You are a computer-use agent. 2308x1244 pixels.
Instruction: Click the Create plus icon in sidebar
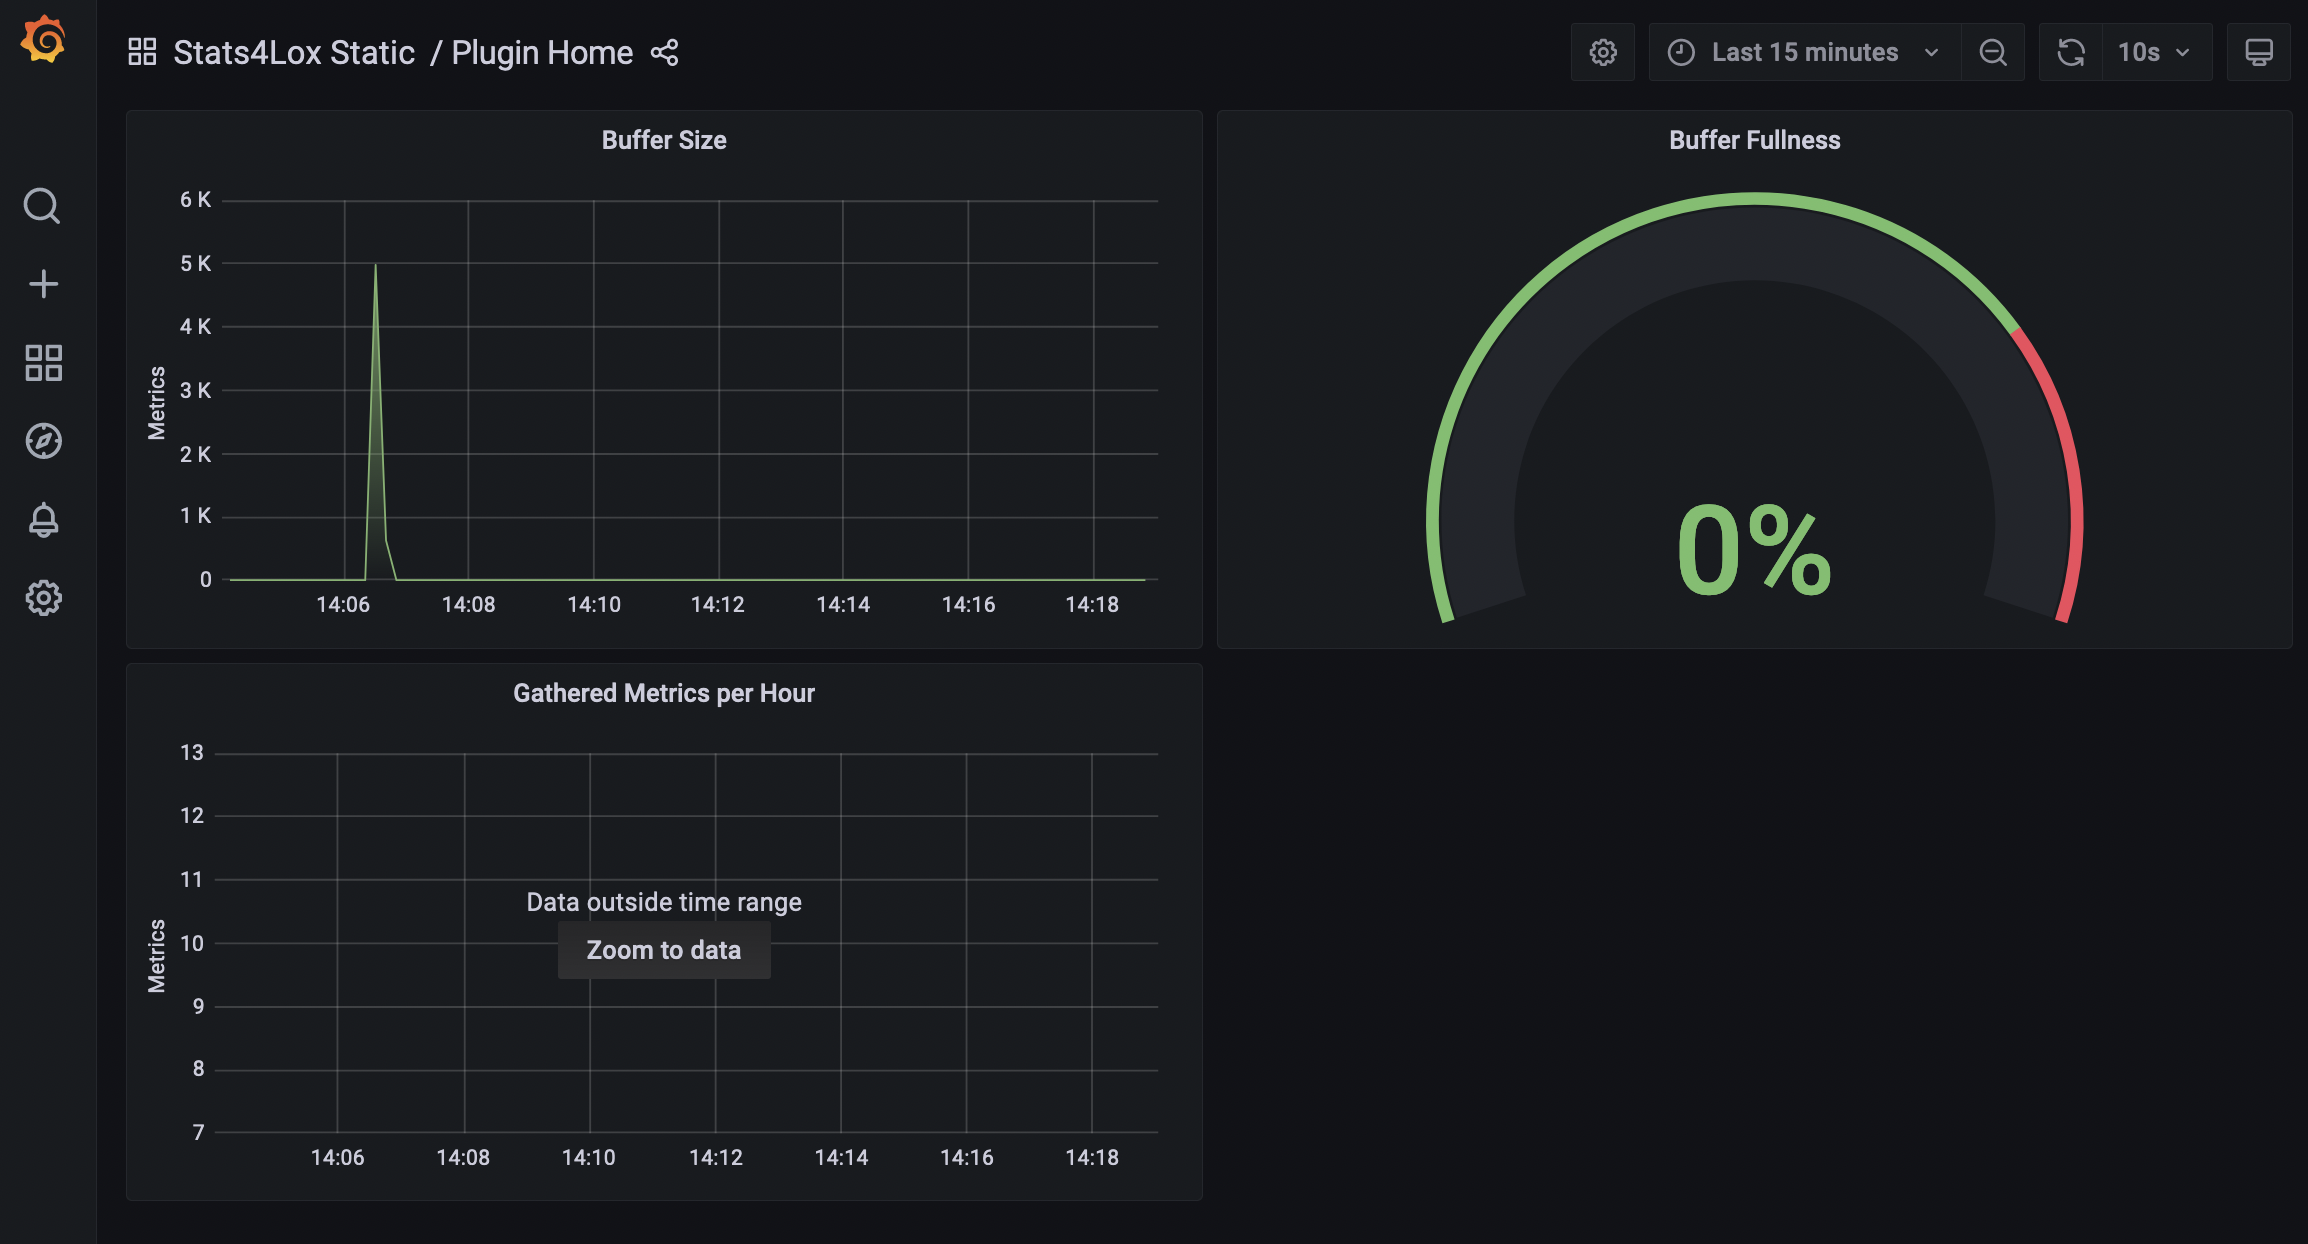(43, 284)
